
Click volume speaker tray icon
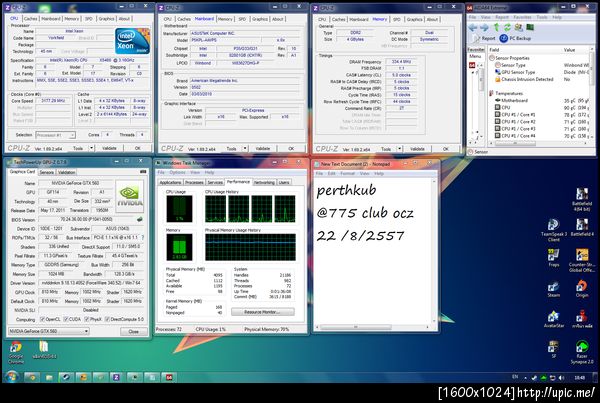click(x=561, y=378)
